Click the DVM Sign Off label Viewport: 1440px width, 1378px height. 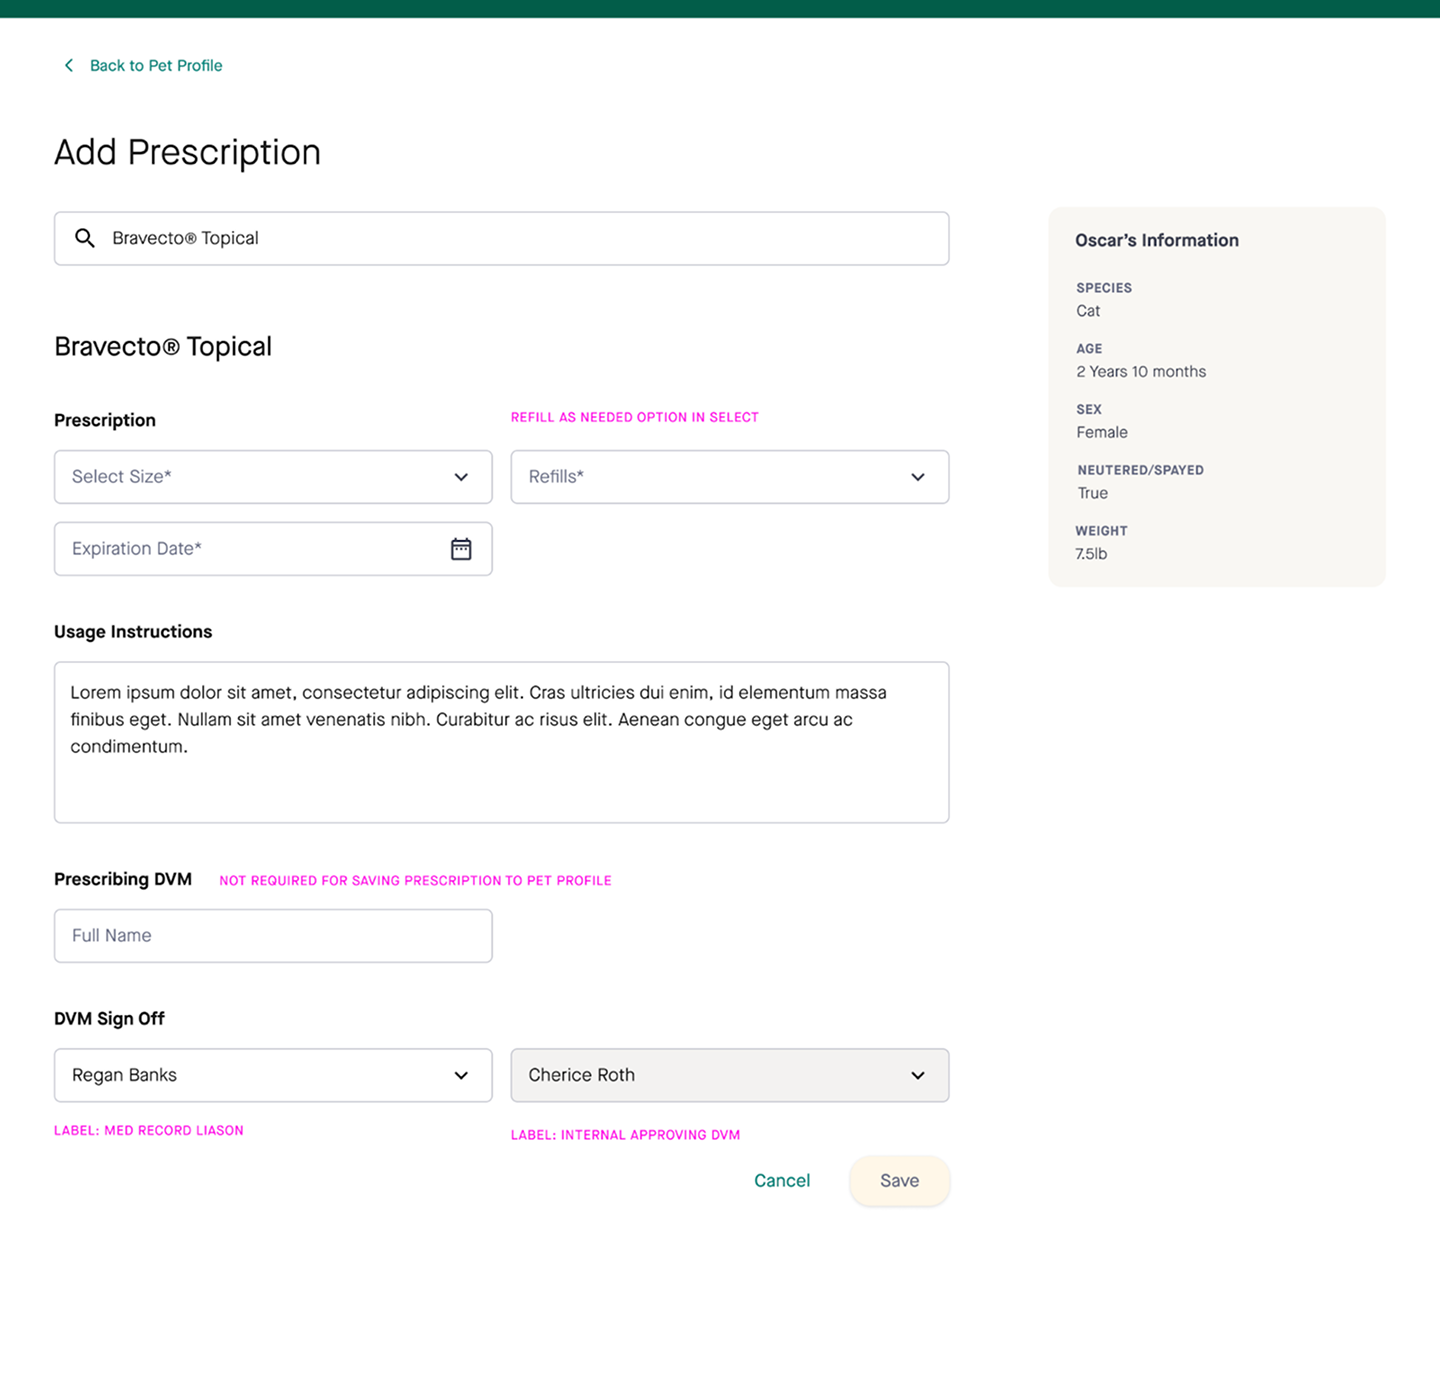(x=109, y=1019)
